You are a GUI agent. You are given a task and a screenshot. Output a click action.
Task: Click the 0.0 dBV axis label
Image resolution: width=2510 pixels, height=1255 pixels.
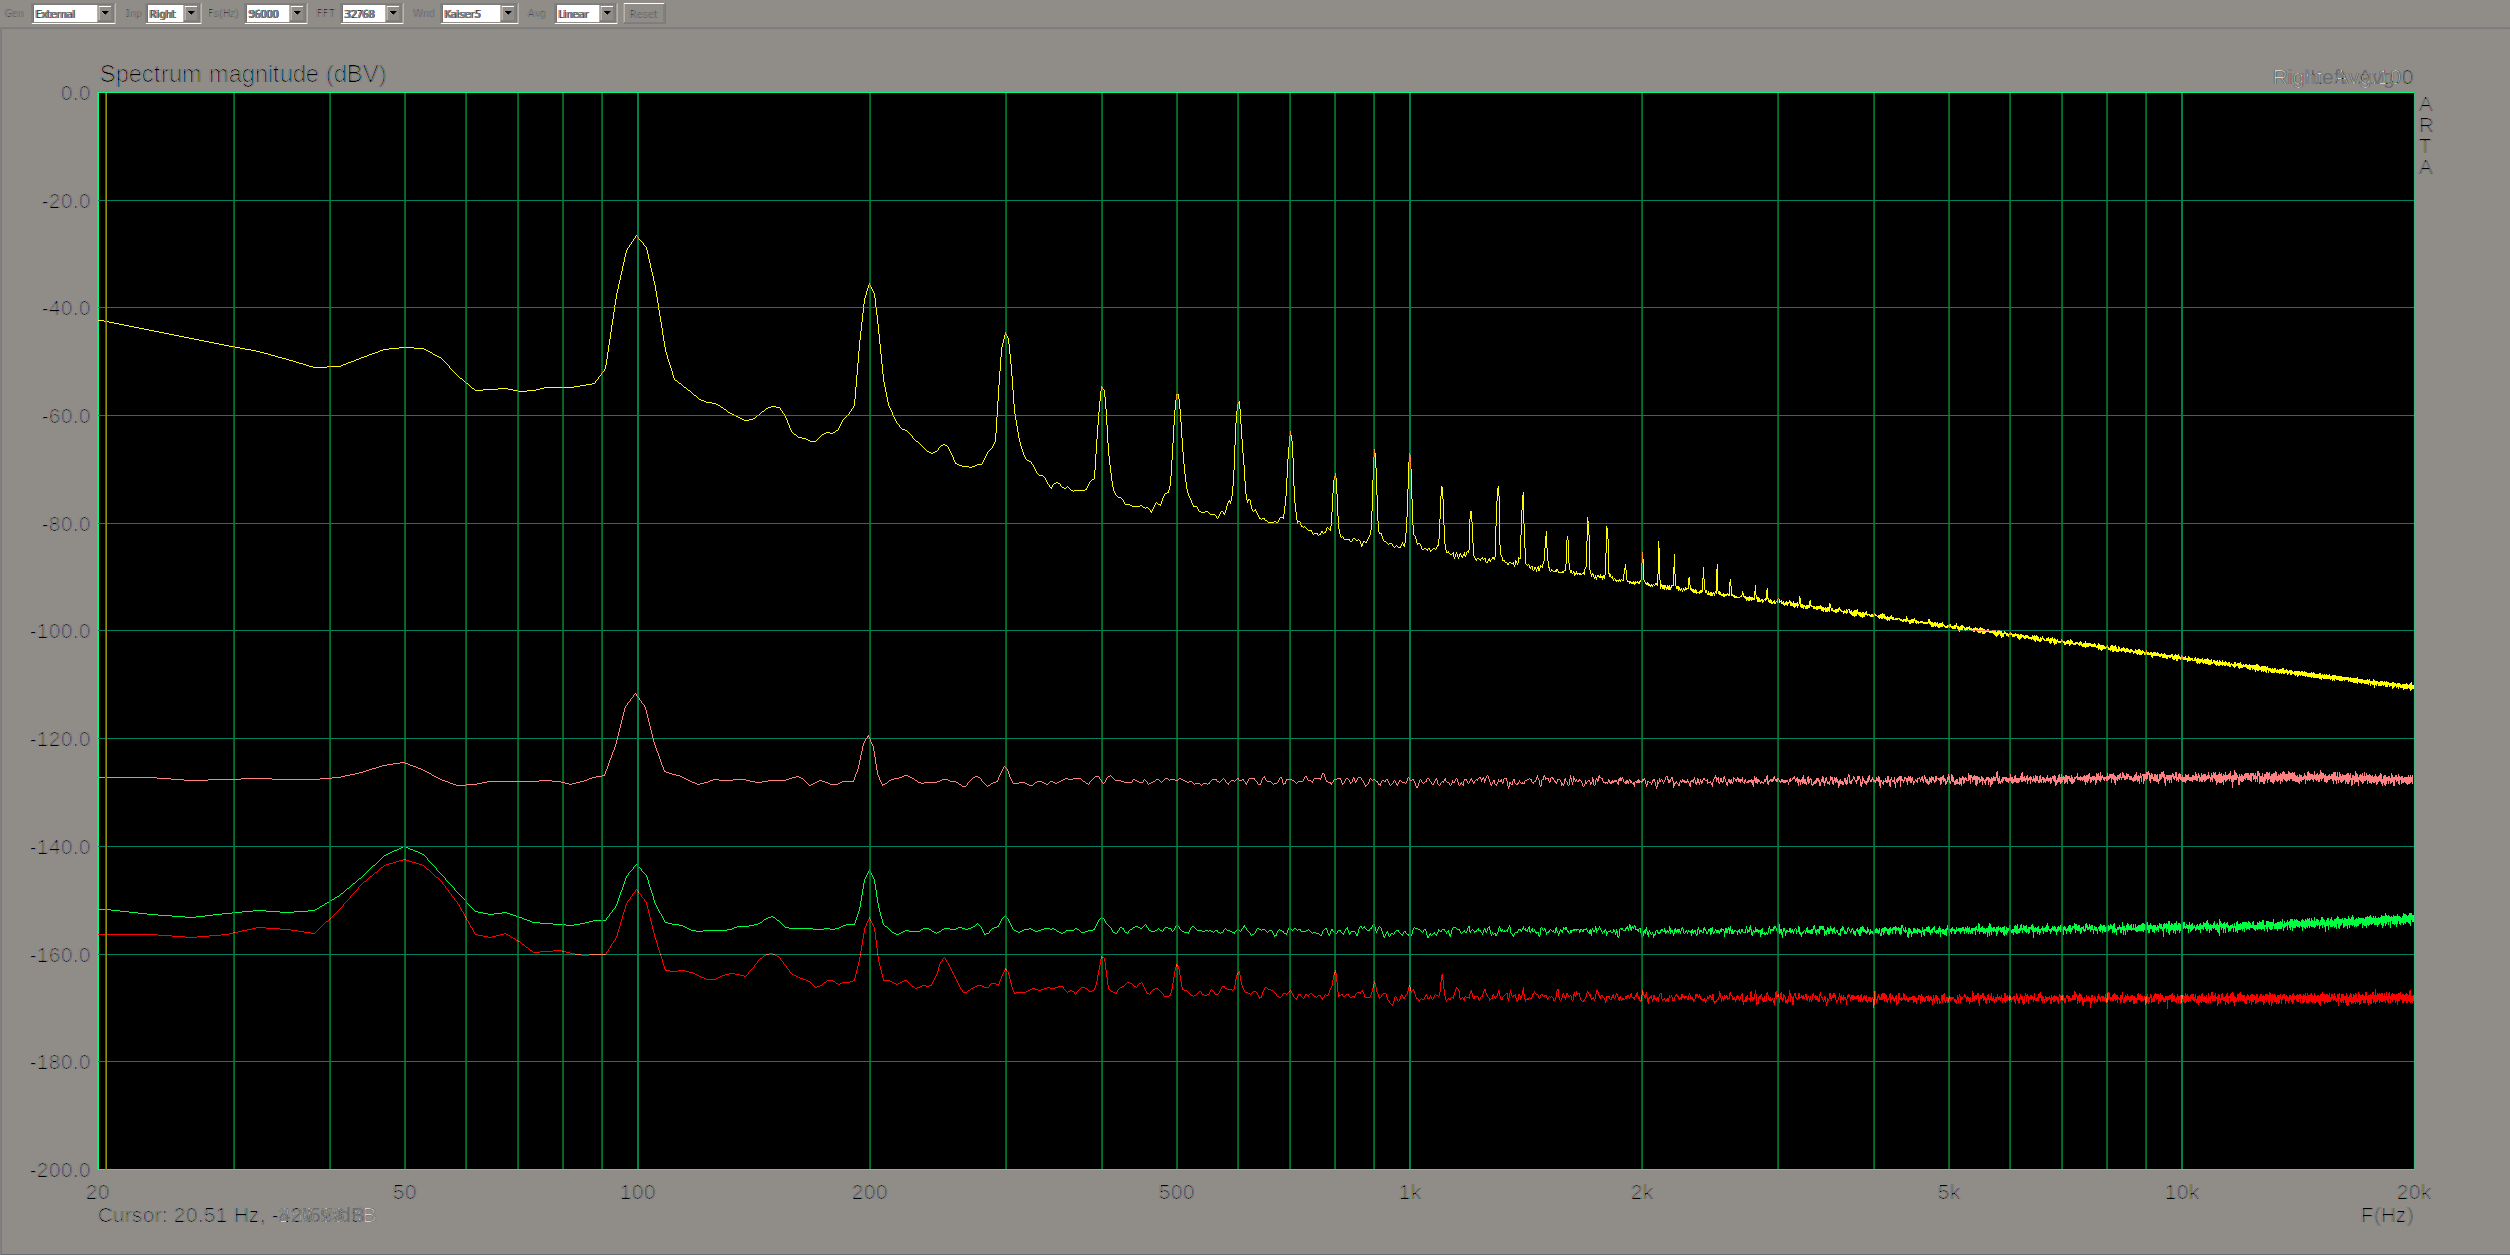pyautogui.click(x=75, y=93)
